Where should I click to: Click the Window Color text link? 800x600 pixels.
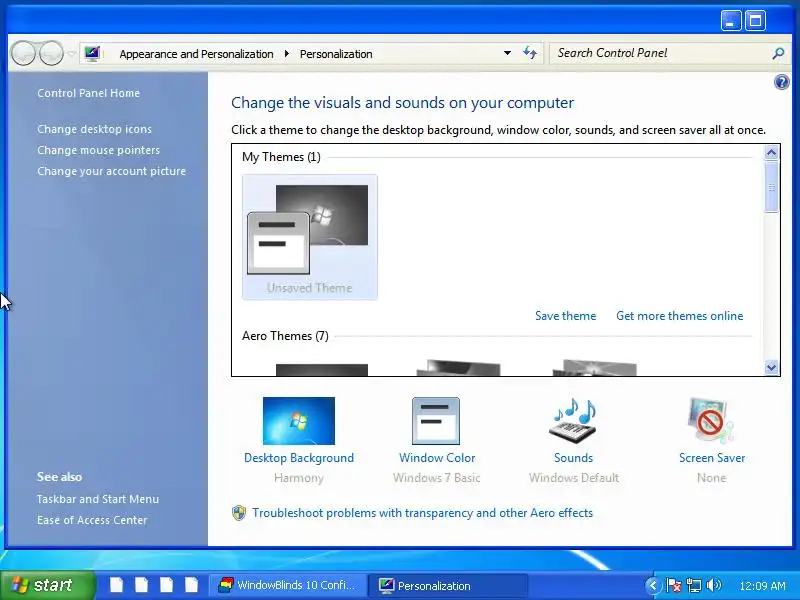[x=437, y=458]
